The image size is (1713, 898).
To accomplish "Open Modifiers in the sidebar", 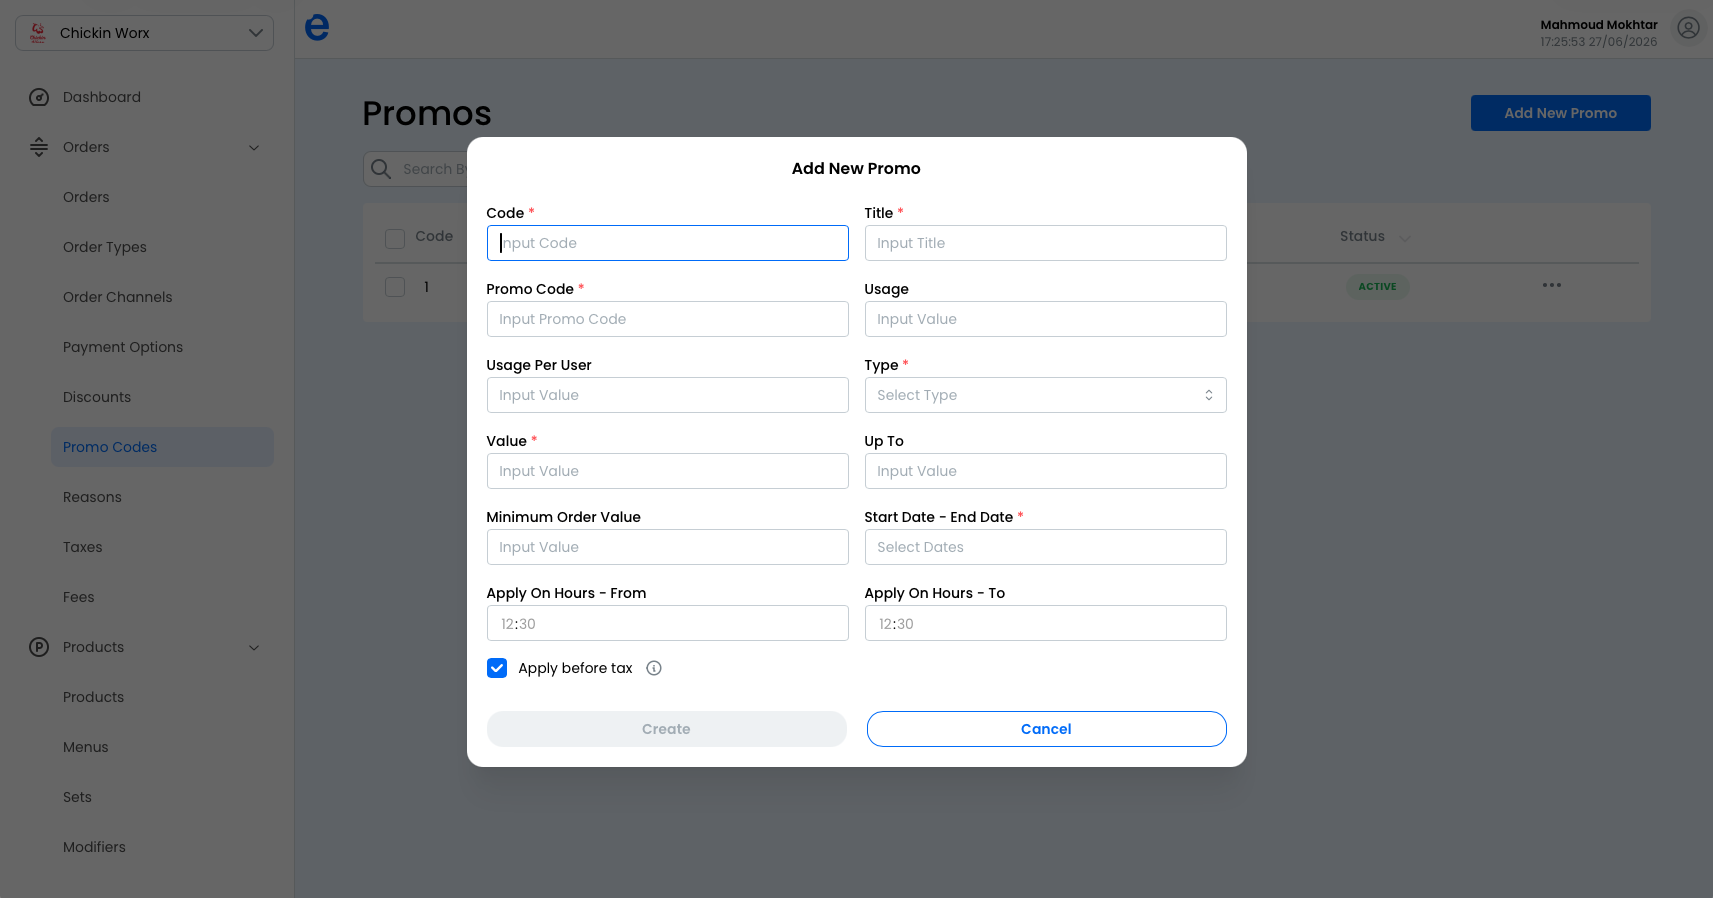I will pyautogui.click(x=94, y=847).
